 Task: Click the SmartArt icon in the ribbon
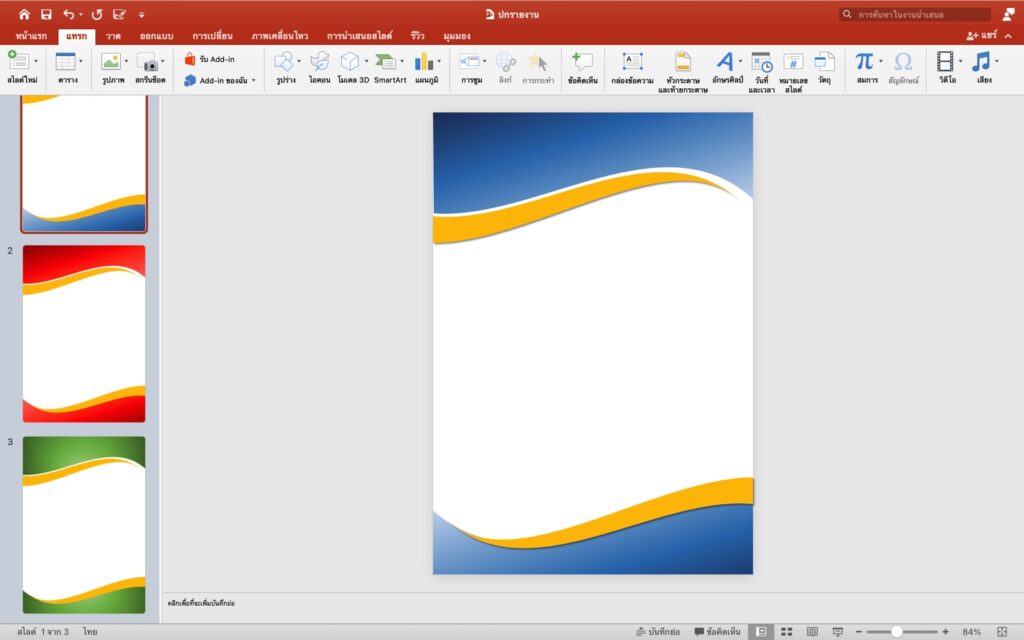click(x=386, y=62)
